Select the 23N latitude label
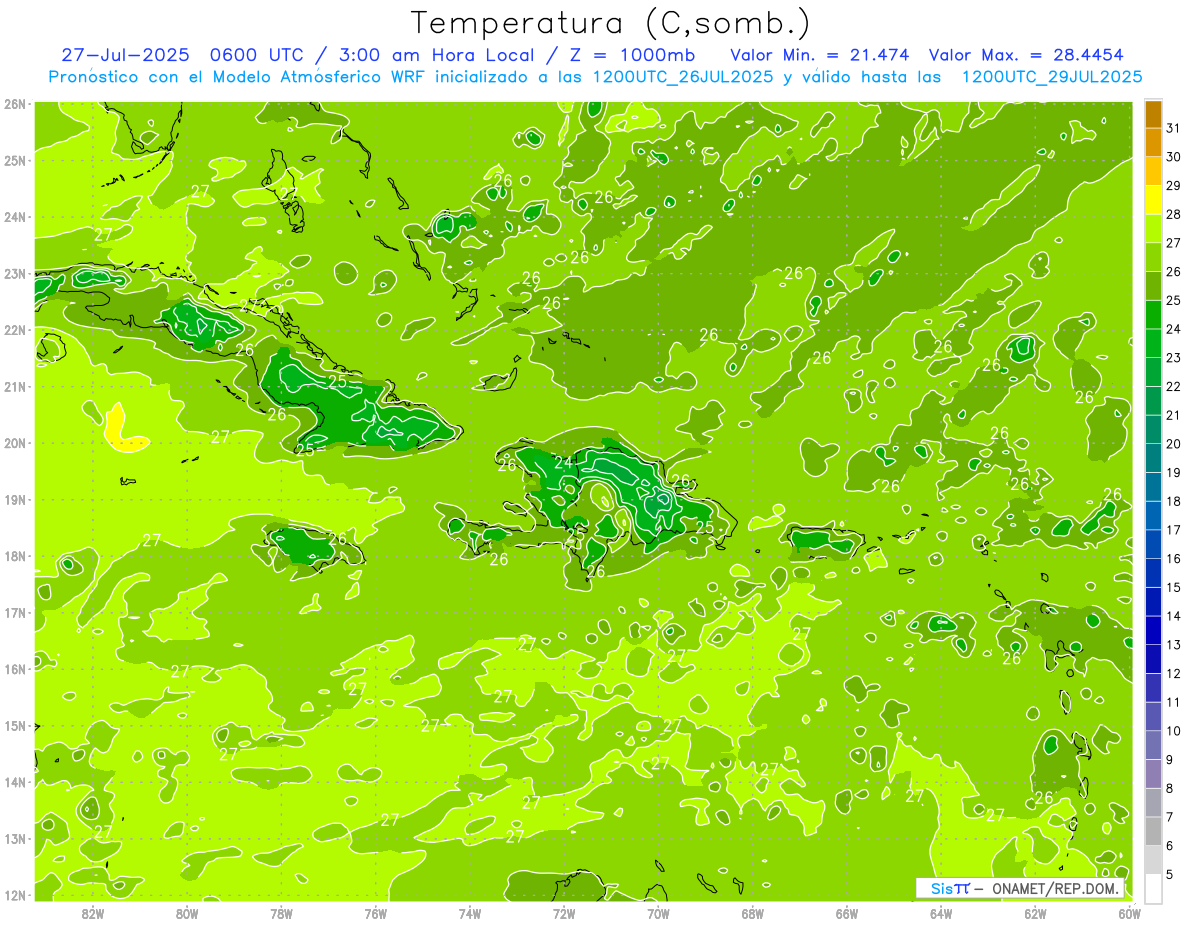 pyautogui.click(x=14, y=273)
